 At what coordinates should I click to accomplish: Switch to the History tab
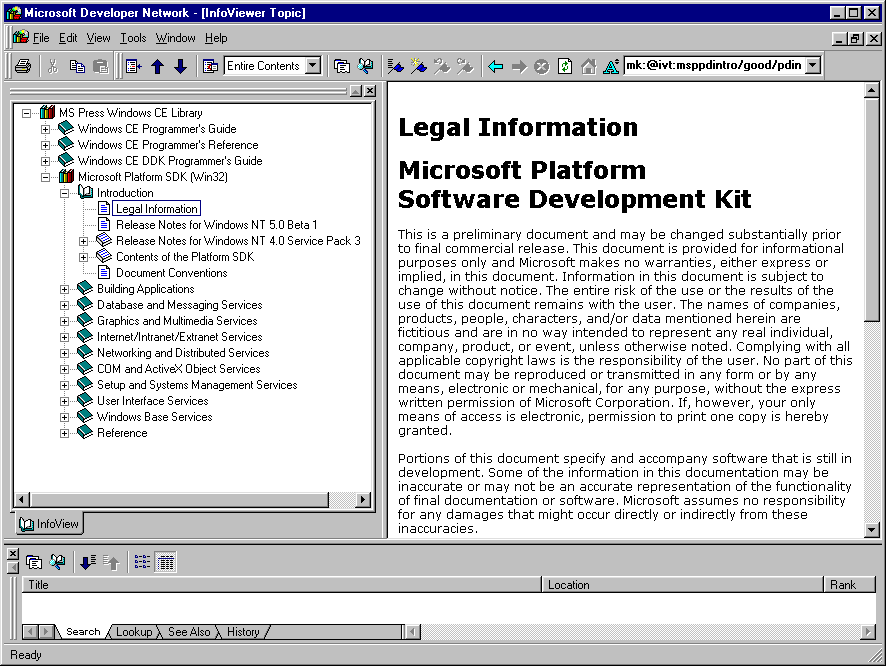[243, 632]
